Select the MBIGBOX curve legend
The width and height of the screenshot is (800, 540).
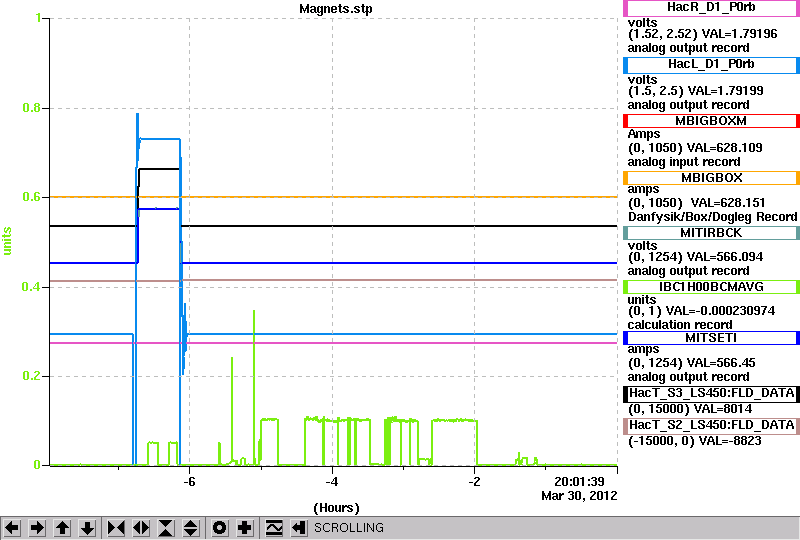coord(711,178)
